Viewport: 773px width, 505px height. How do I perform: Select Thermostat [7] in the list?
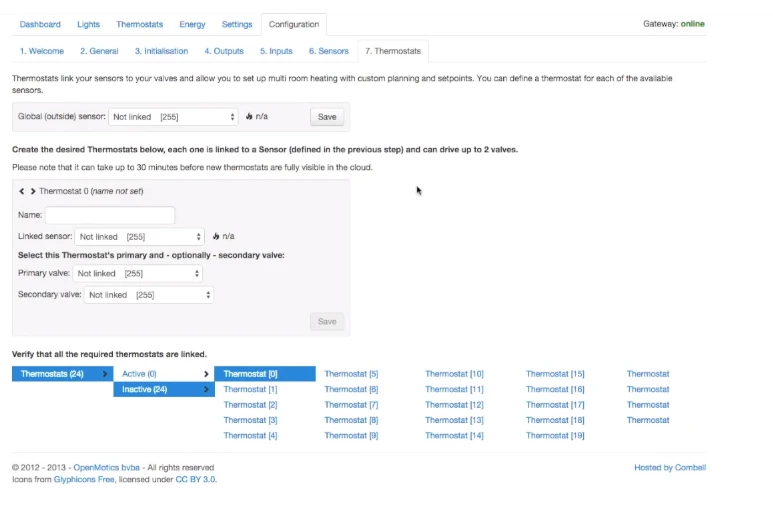(351, 405)
